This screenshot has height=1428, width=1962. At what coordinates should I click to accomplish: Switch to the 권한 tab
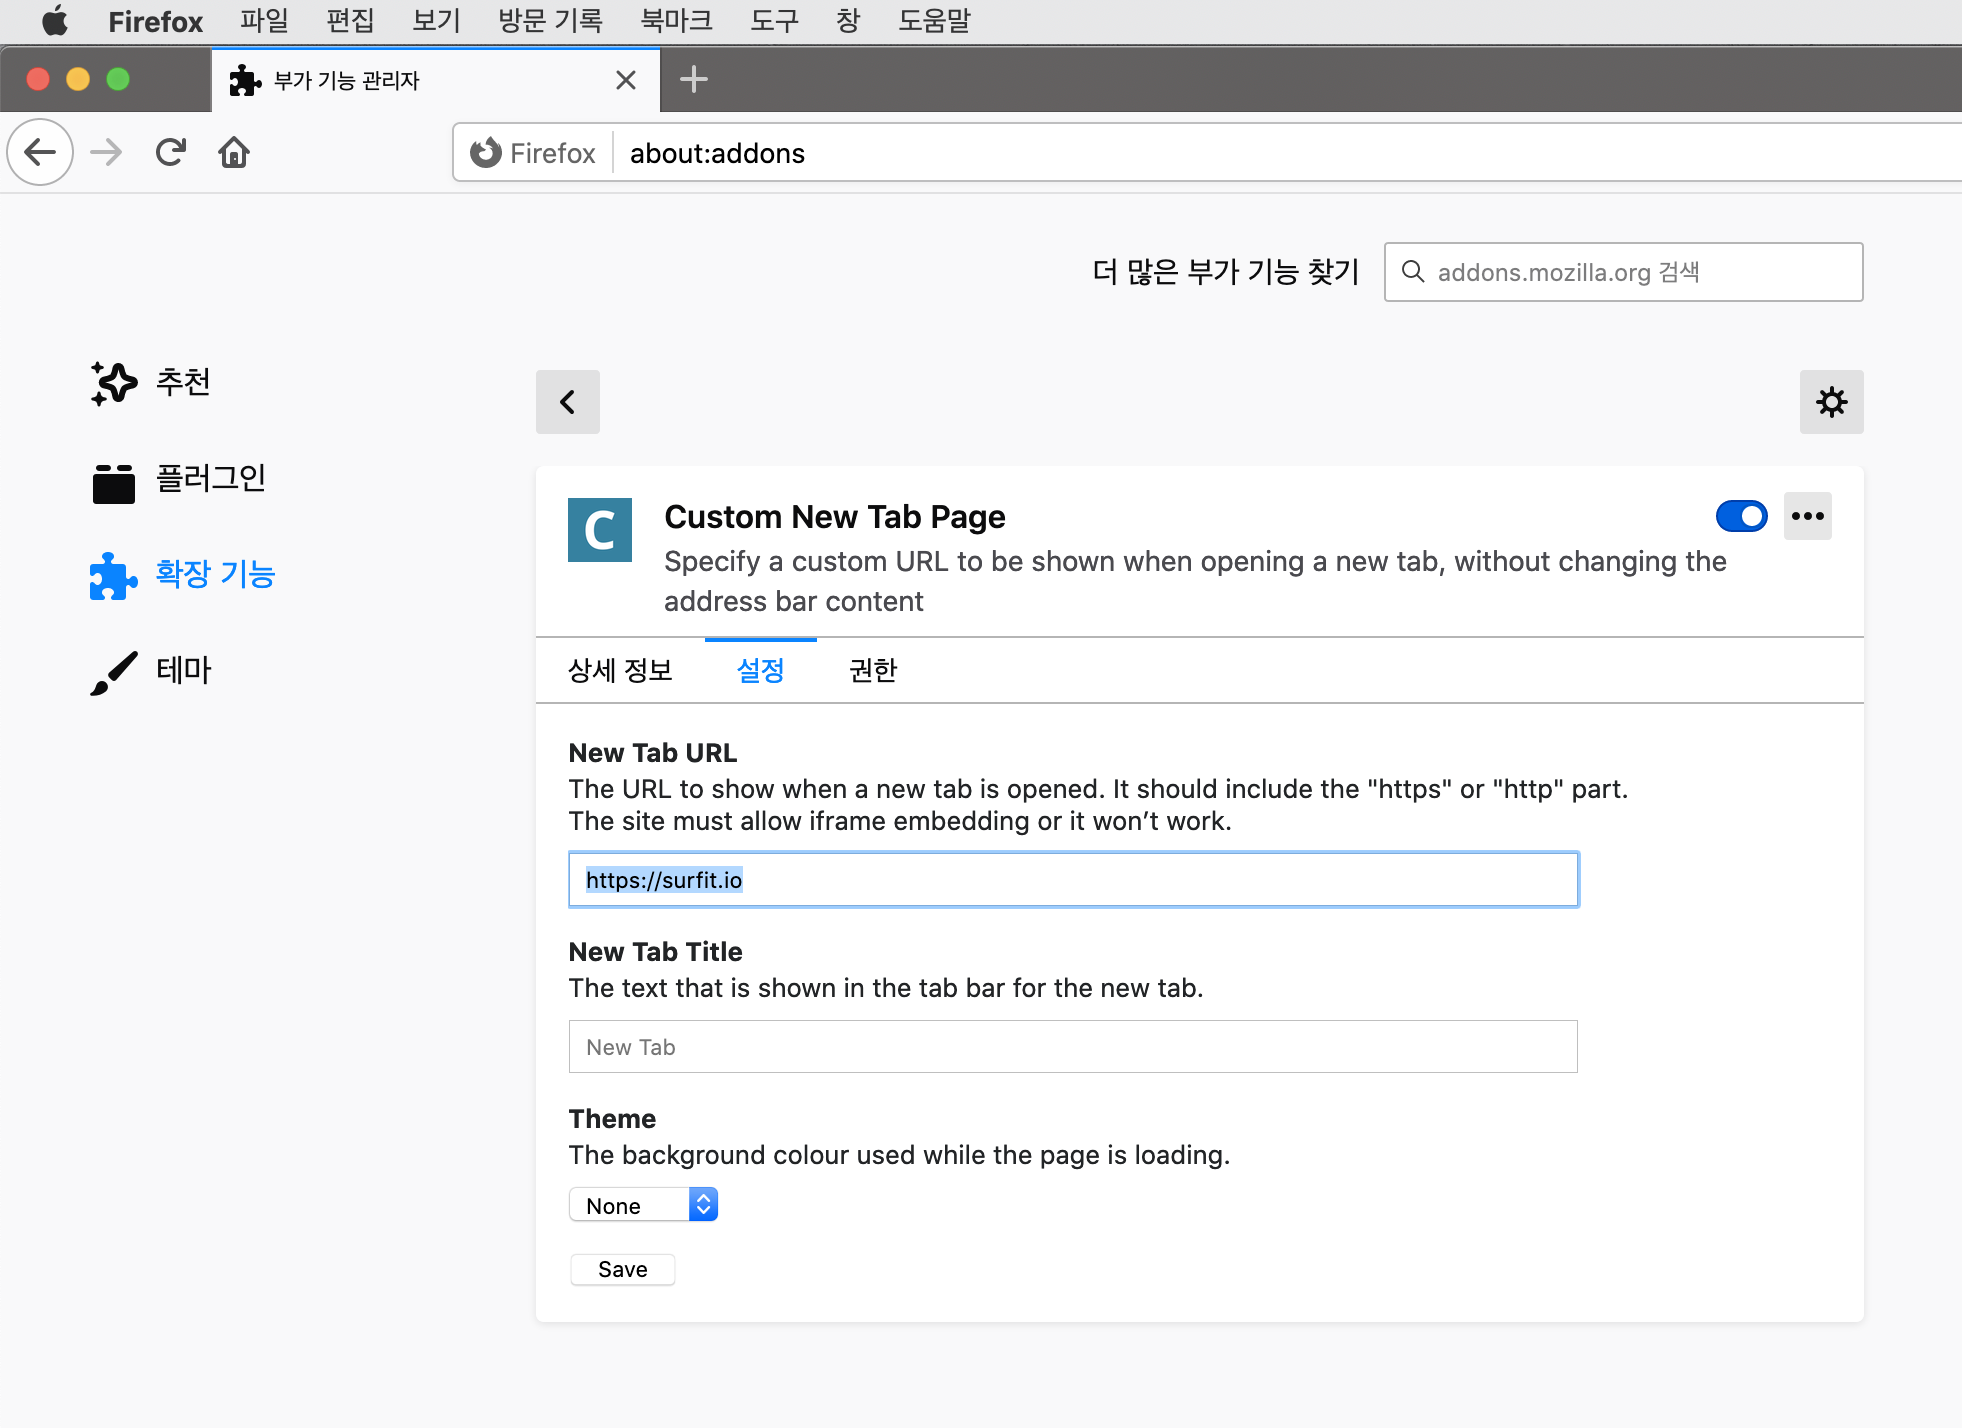pyautogui.click(x=873, y=670)
